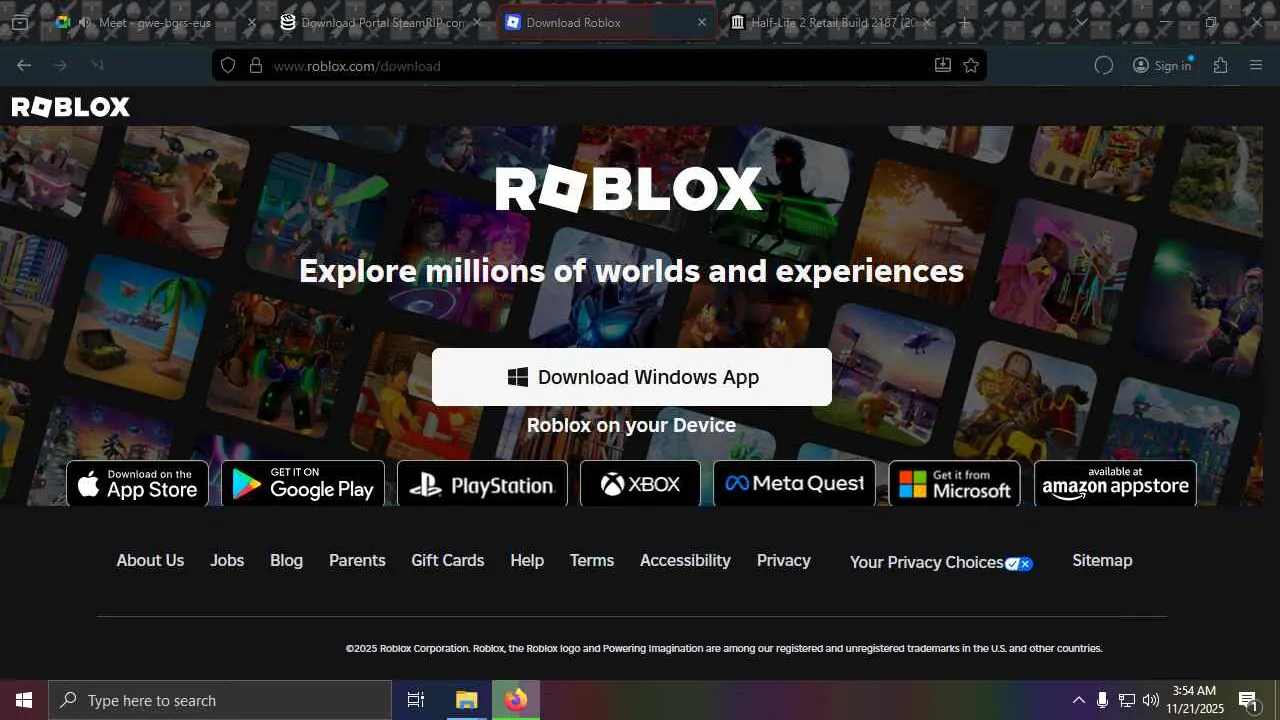Click the Type here to search box
Image resolution: width=1280 pixels, height=720 pixels.
(x=220, y=700)
